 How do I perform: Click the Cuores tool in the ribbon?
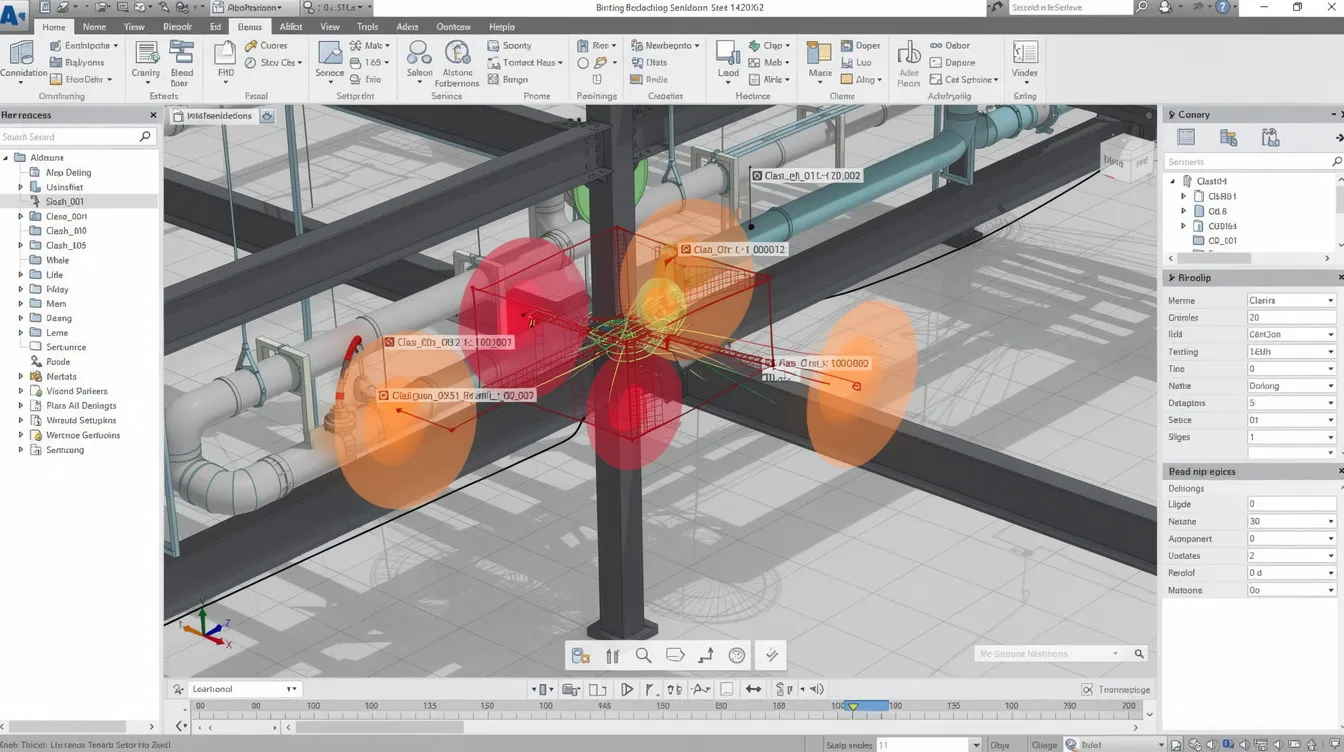(x=266, y=45)
